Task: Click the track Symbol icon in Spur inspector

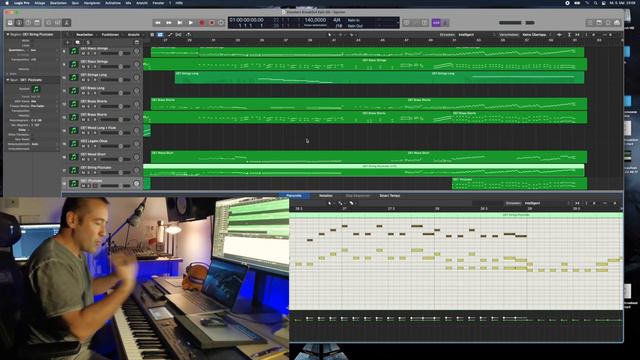Action: 36,89
